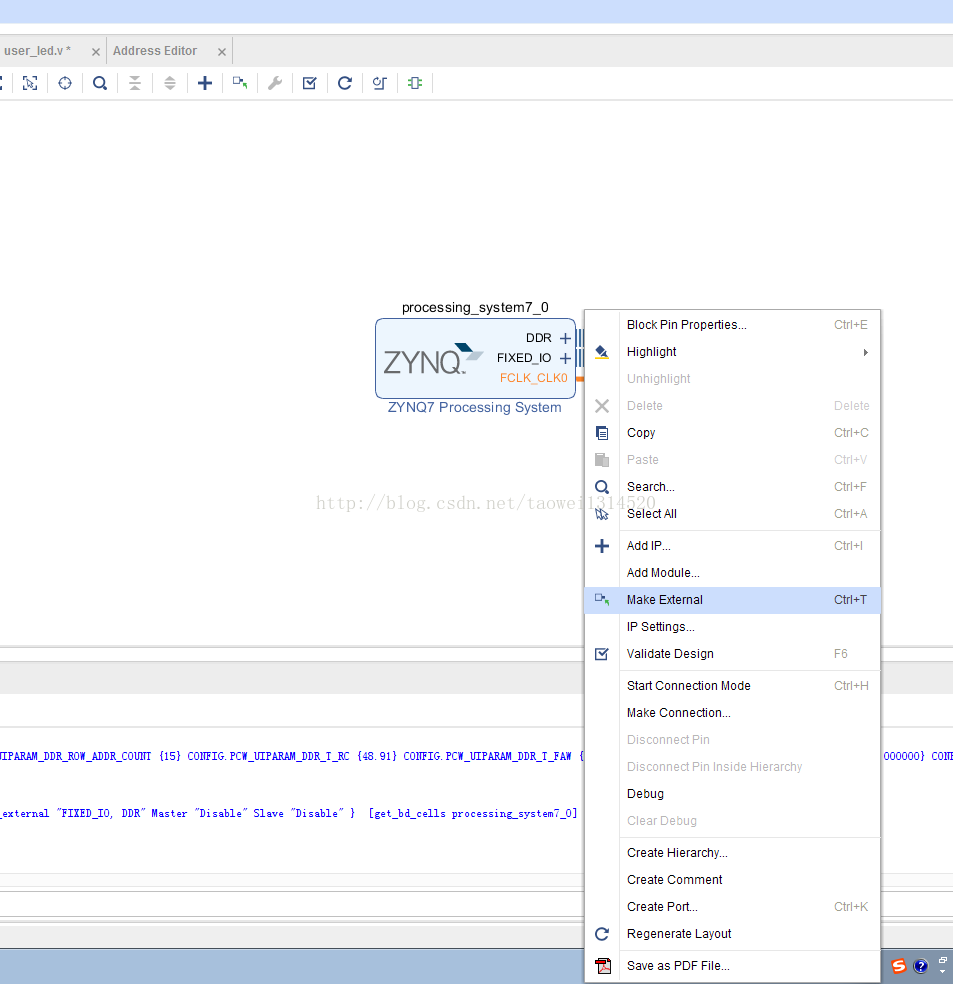
Task: Choose Search... in the context menu
Action: point(733,486)
